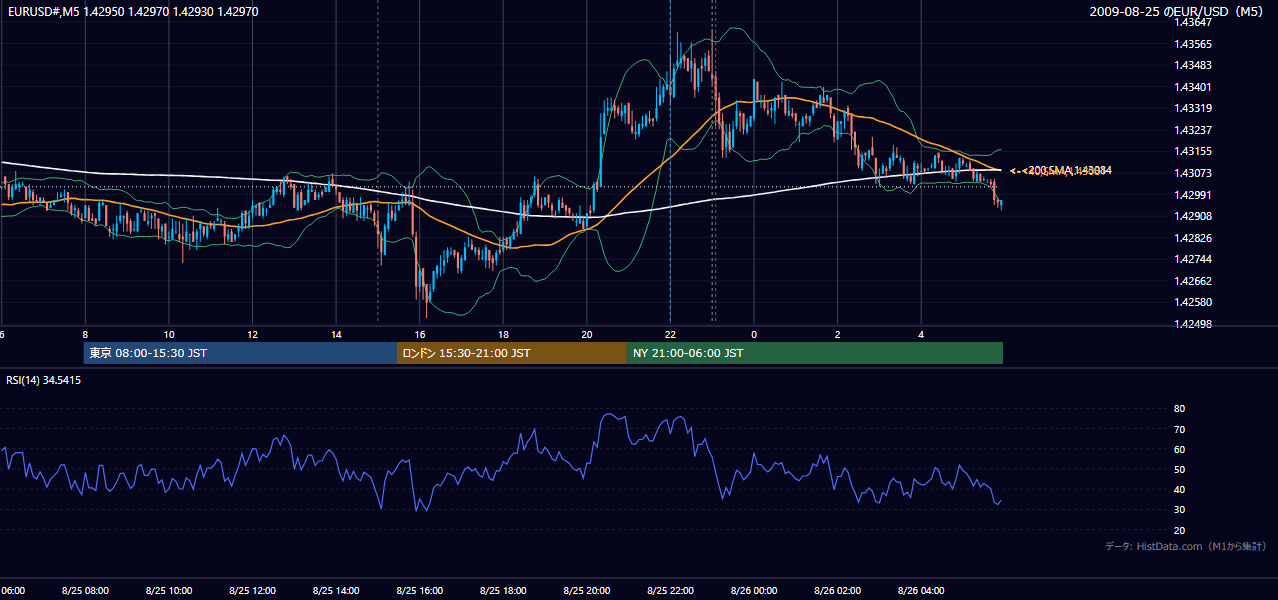Click price axis label 1.43319

tap(1193, 108)
